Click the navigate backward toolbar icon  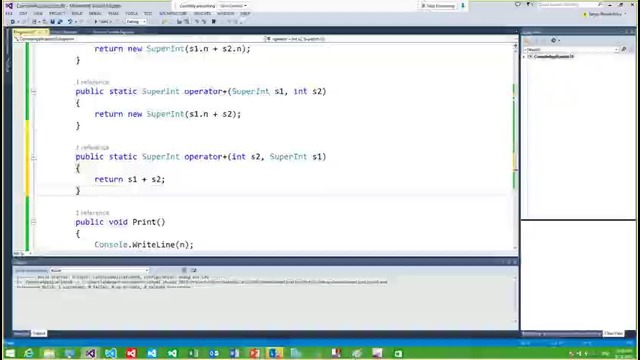point(13,22)
